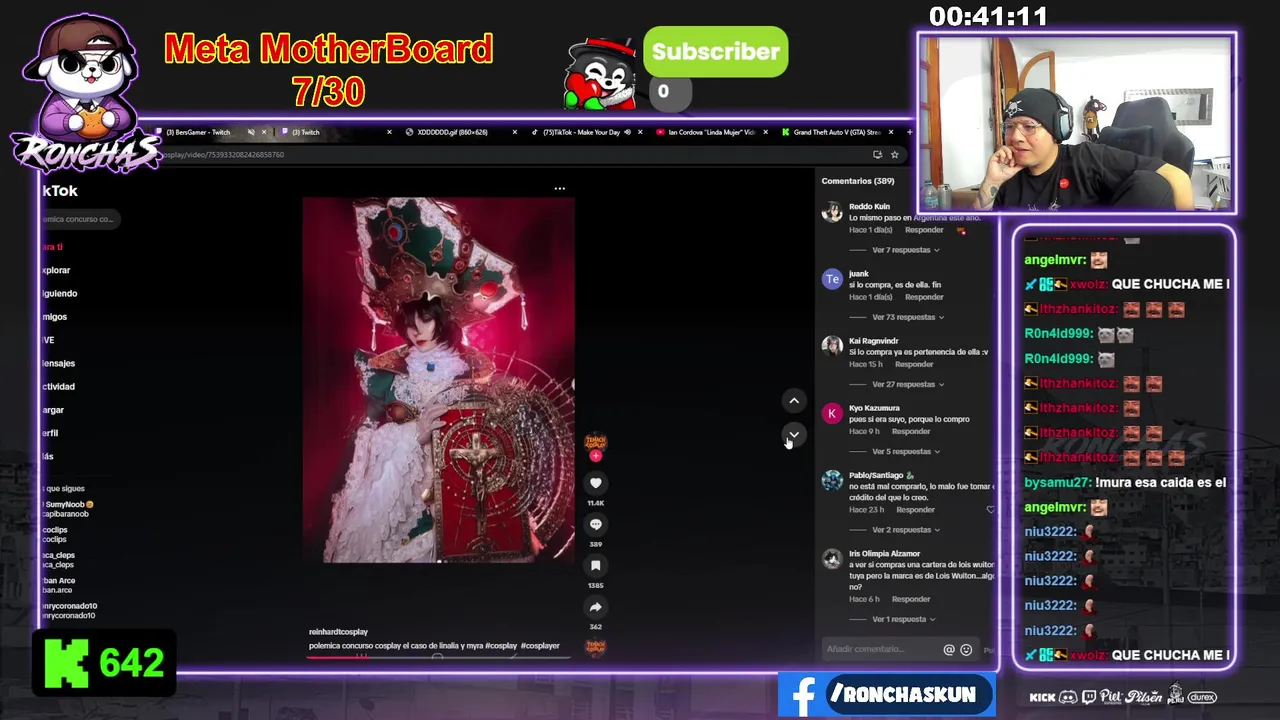Click the cast/install icon in address bar
This screenshot has width=1280, height=720.
877,155
